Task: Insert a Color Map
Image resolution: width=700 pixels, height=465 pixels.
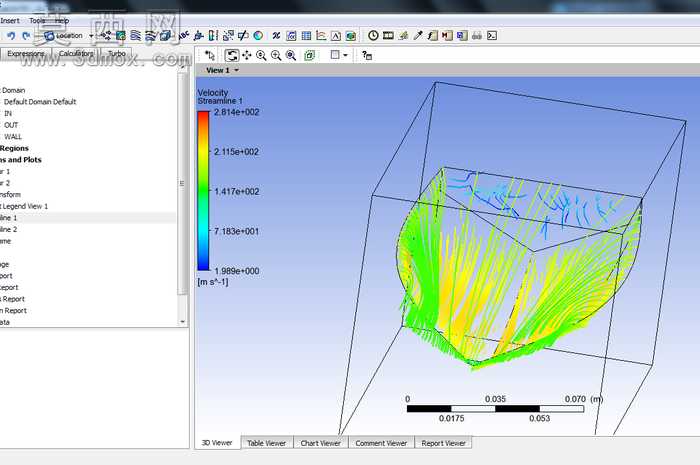Action: pyautogui.click(x=258, y=36)
